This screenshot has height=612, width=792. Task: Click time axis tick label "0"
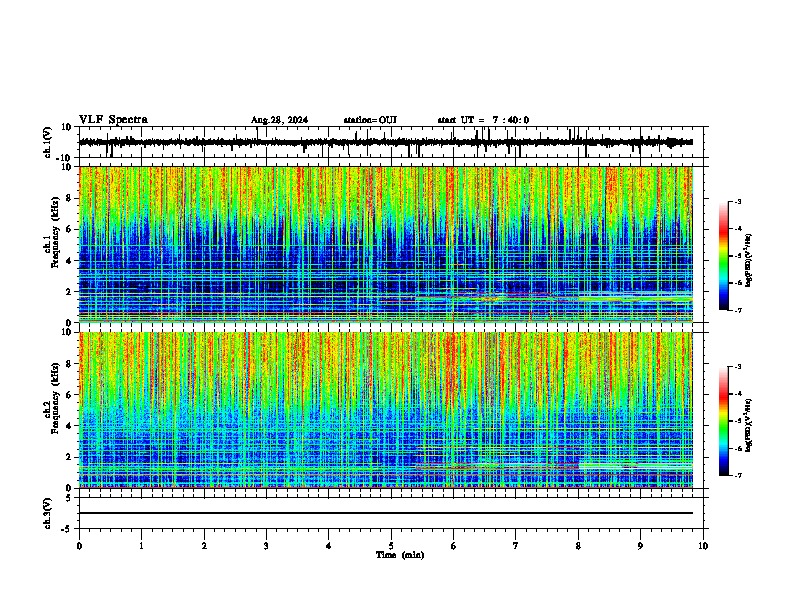point(79,546)
